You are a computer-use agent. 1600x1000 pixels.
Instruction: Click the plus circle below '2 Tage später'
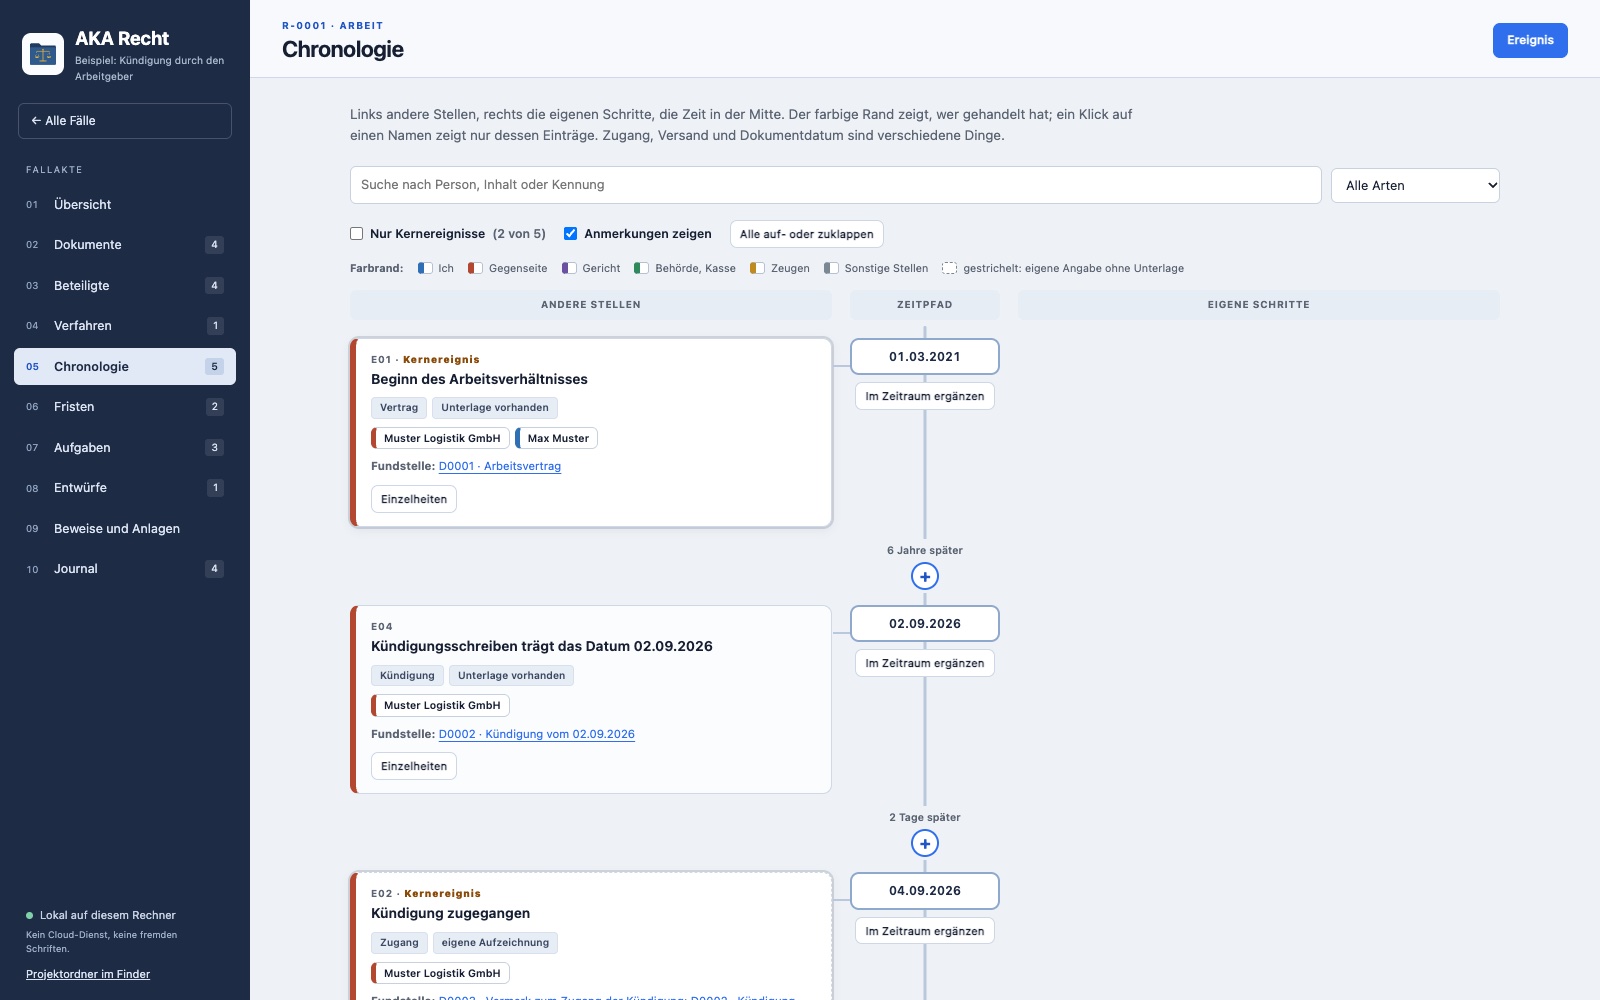pos(925,843)
